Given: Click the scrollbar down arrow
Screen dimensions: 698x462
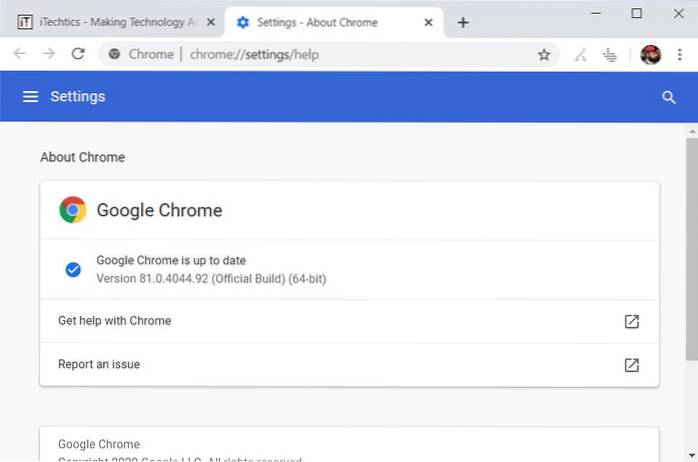Looking at the screenshot, I should 692,455.
